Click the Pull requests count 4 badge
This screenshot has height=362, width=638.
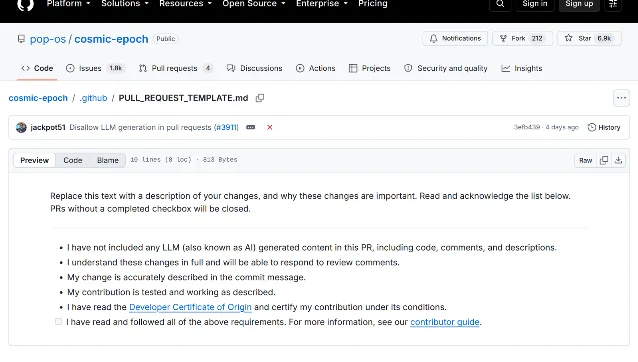click(208, 68)
